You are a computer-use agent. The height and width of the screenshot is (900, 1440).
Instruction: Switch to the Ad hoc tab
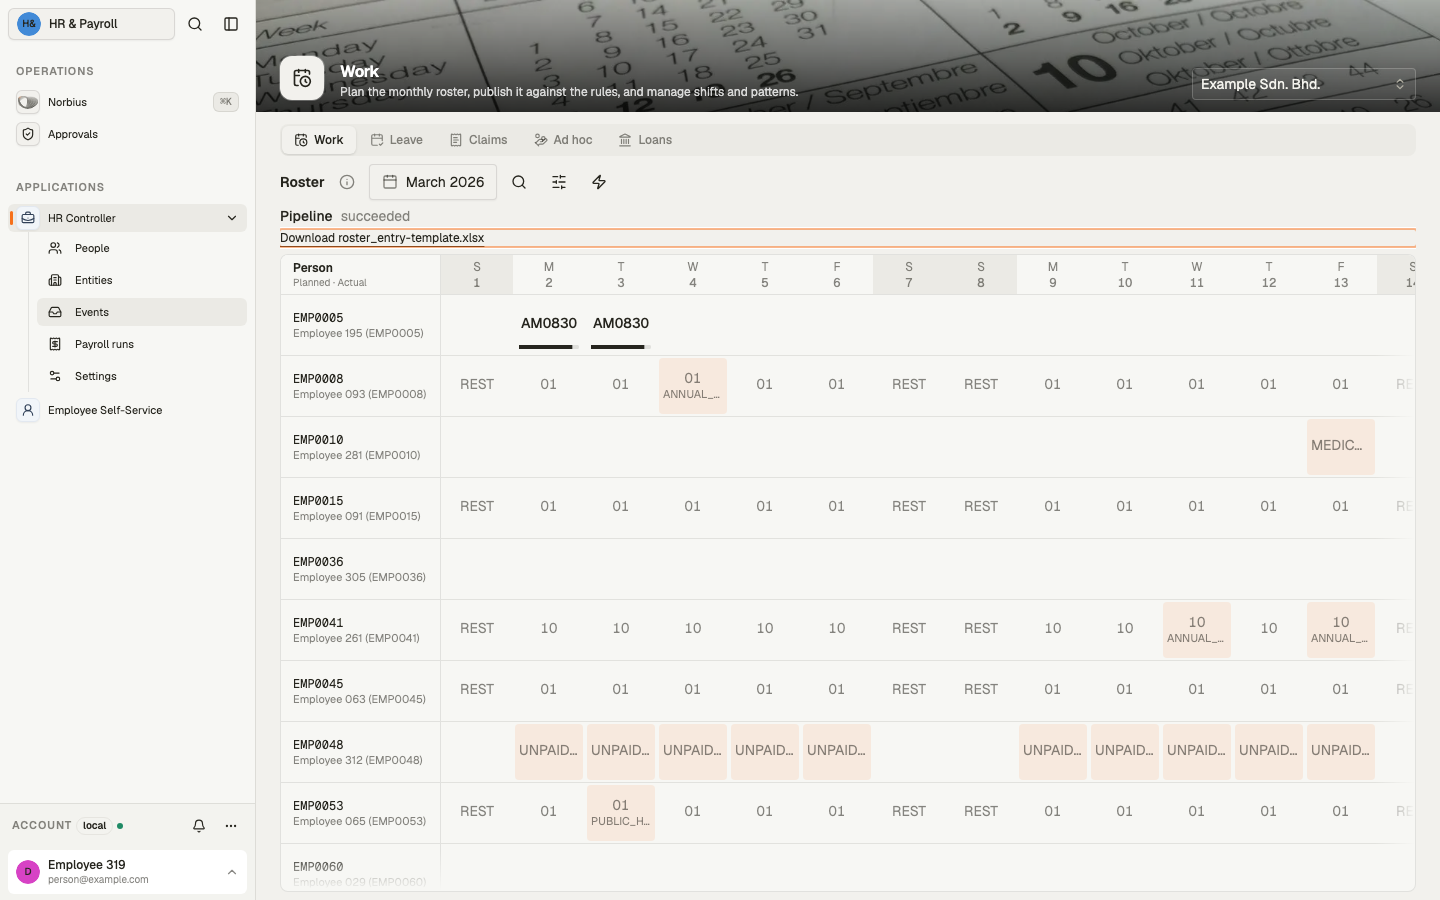(563, 140)
